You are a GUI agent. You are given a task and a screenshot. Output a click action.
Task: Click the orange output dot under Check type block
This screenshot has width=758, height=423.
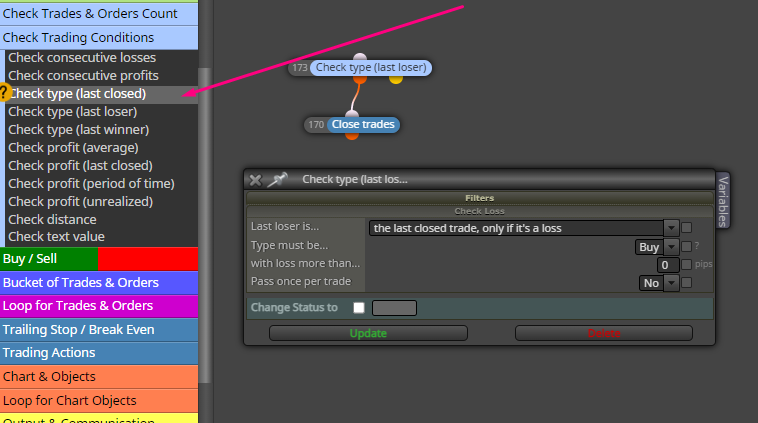(x=359, y=79)
